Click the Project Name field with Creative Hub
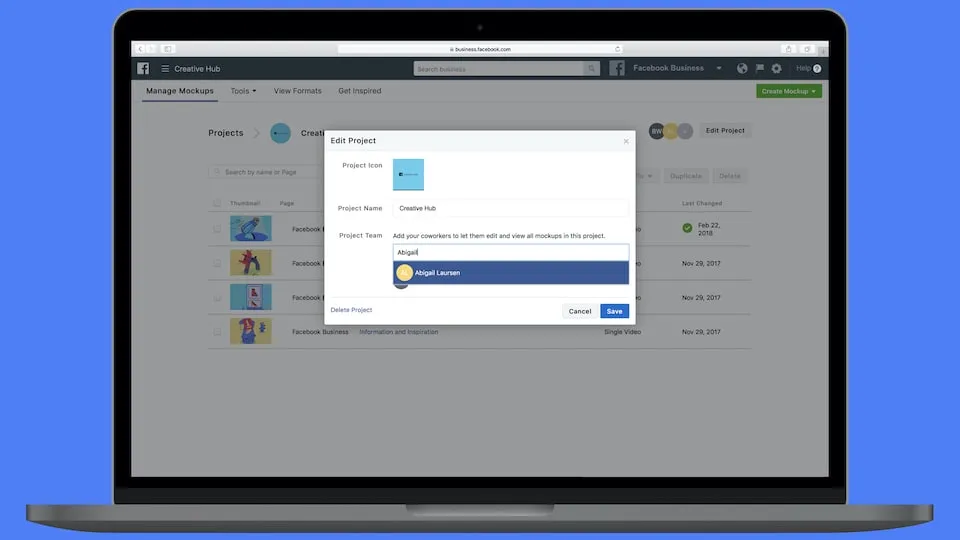This screenshot has width=960, height=540. coord(511,208)
